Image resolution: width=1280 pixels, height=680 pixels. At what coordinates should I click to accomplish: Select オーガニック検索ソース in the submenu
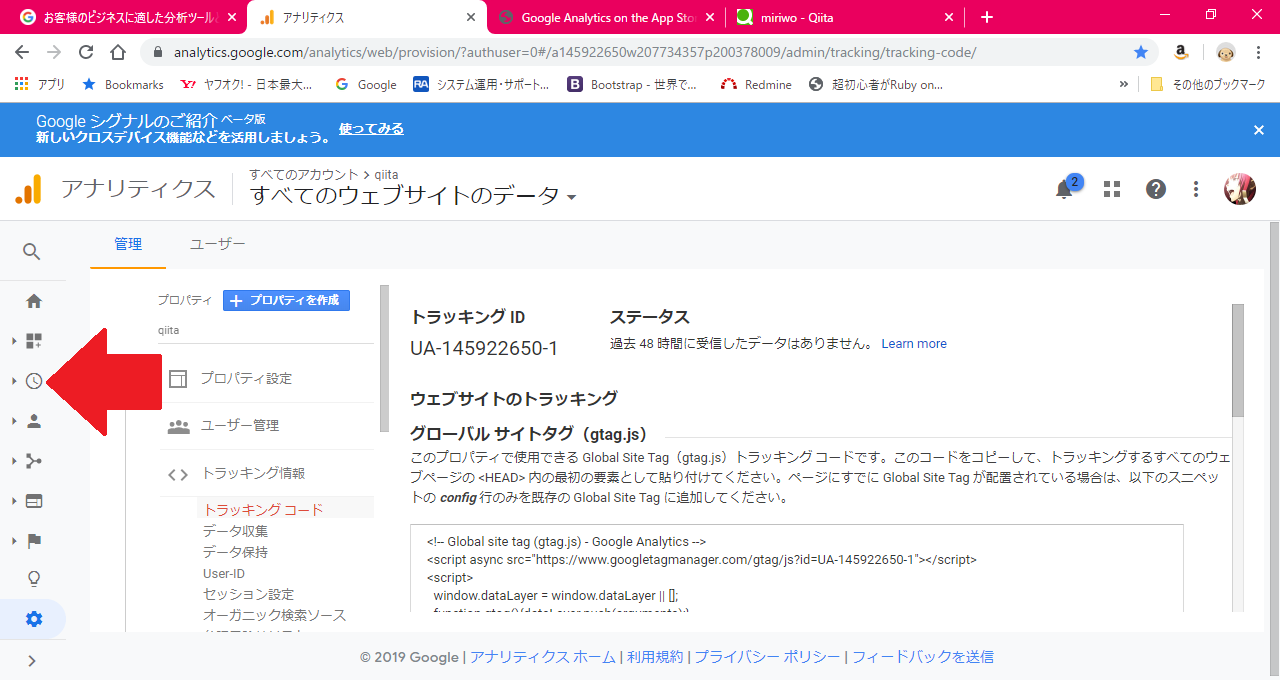(x=274, y=615)
